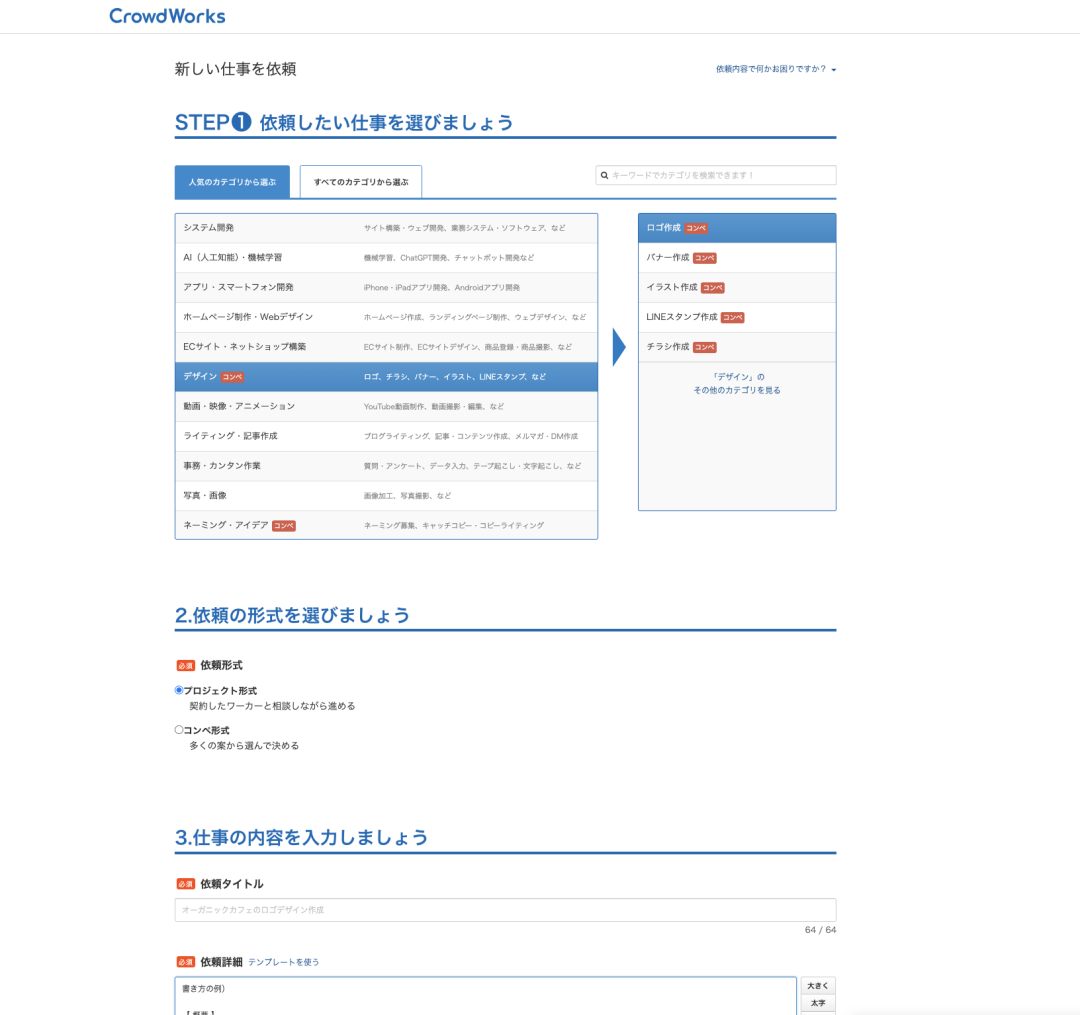Click the 大きく text size button
The height and width of the screenshot is (1015, 1080).
tap(817, 985)
